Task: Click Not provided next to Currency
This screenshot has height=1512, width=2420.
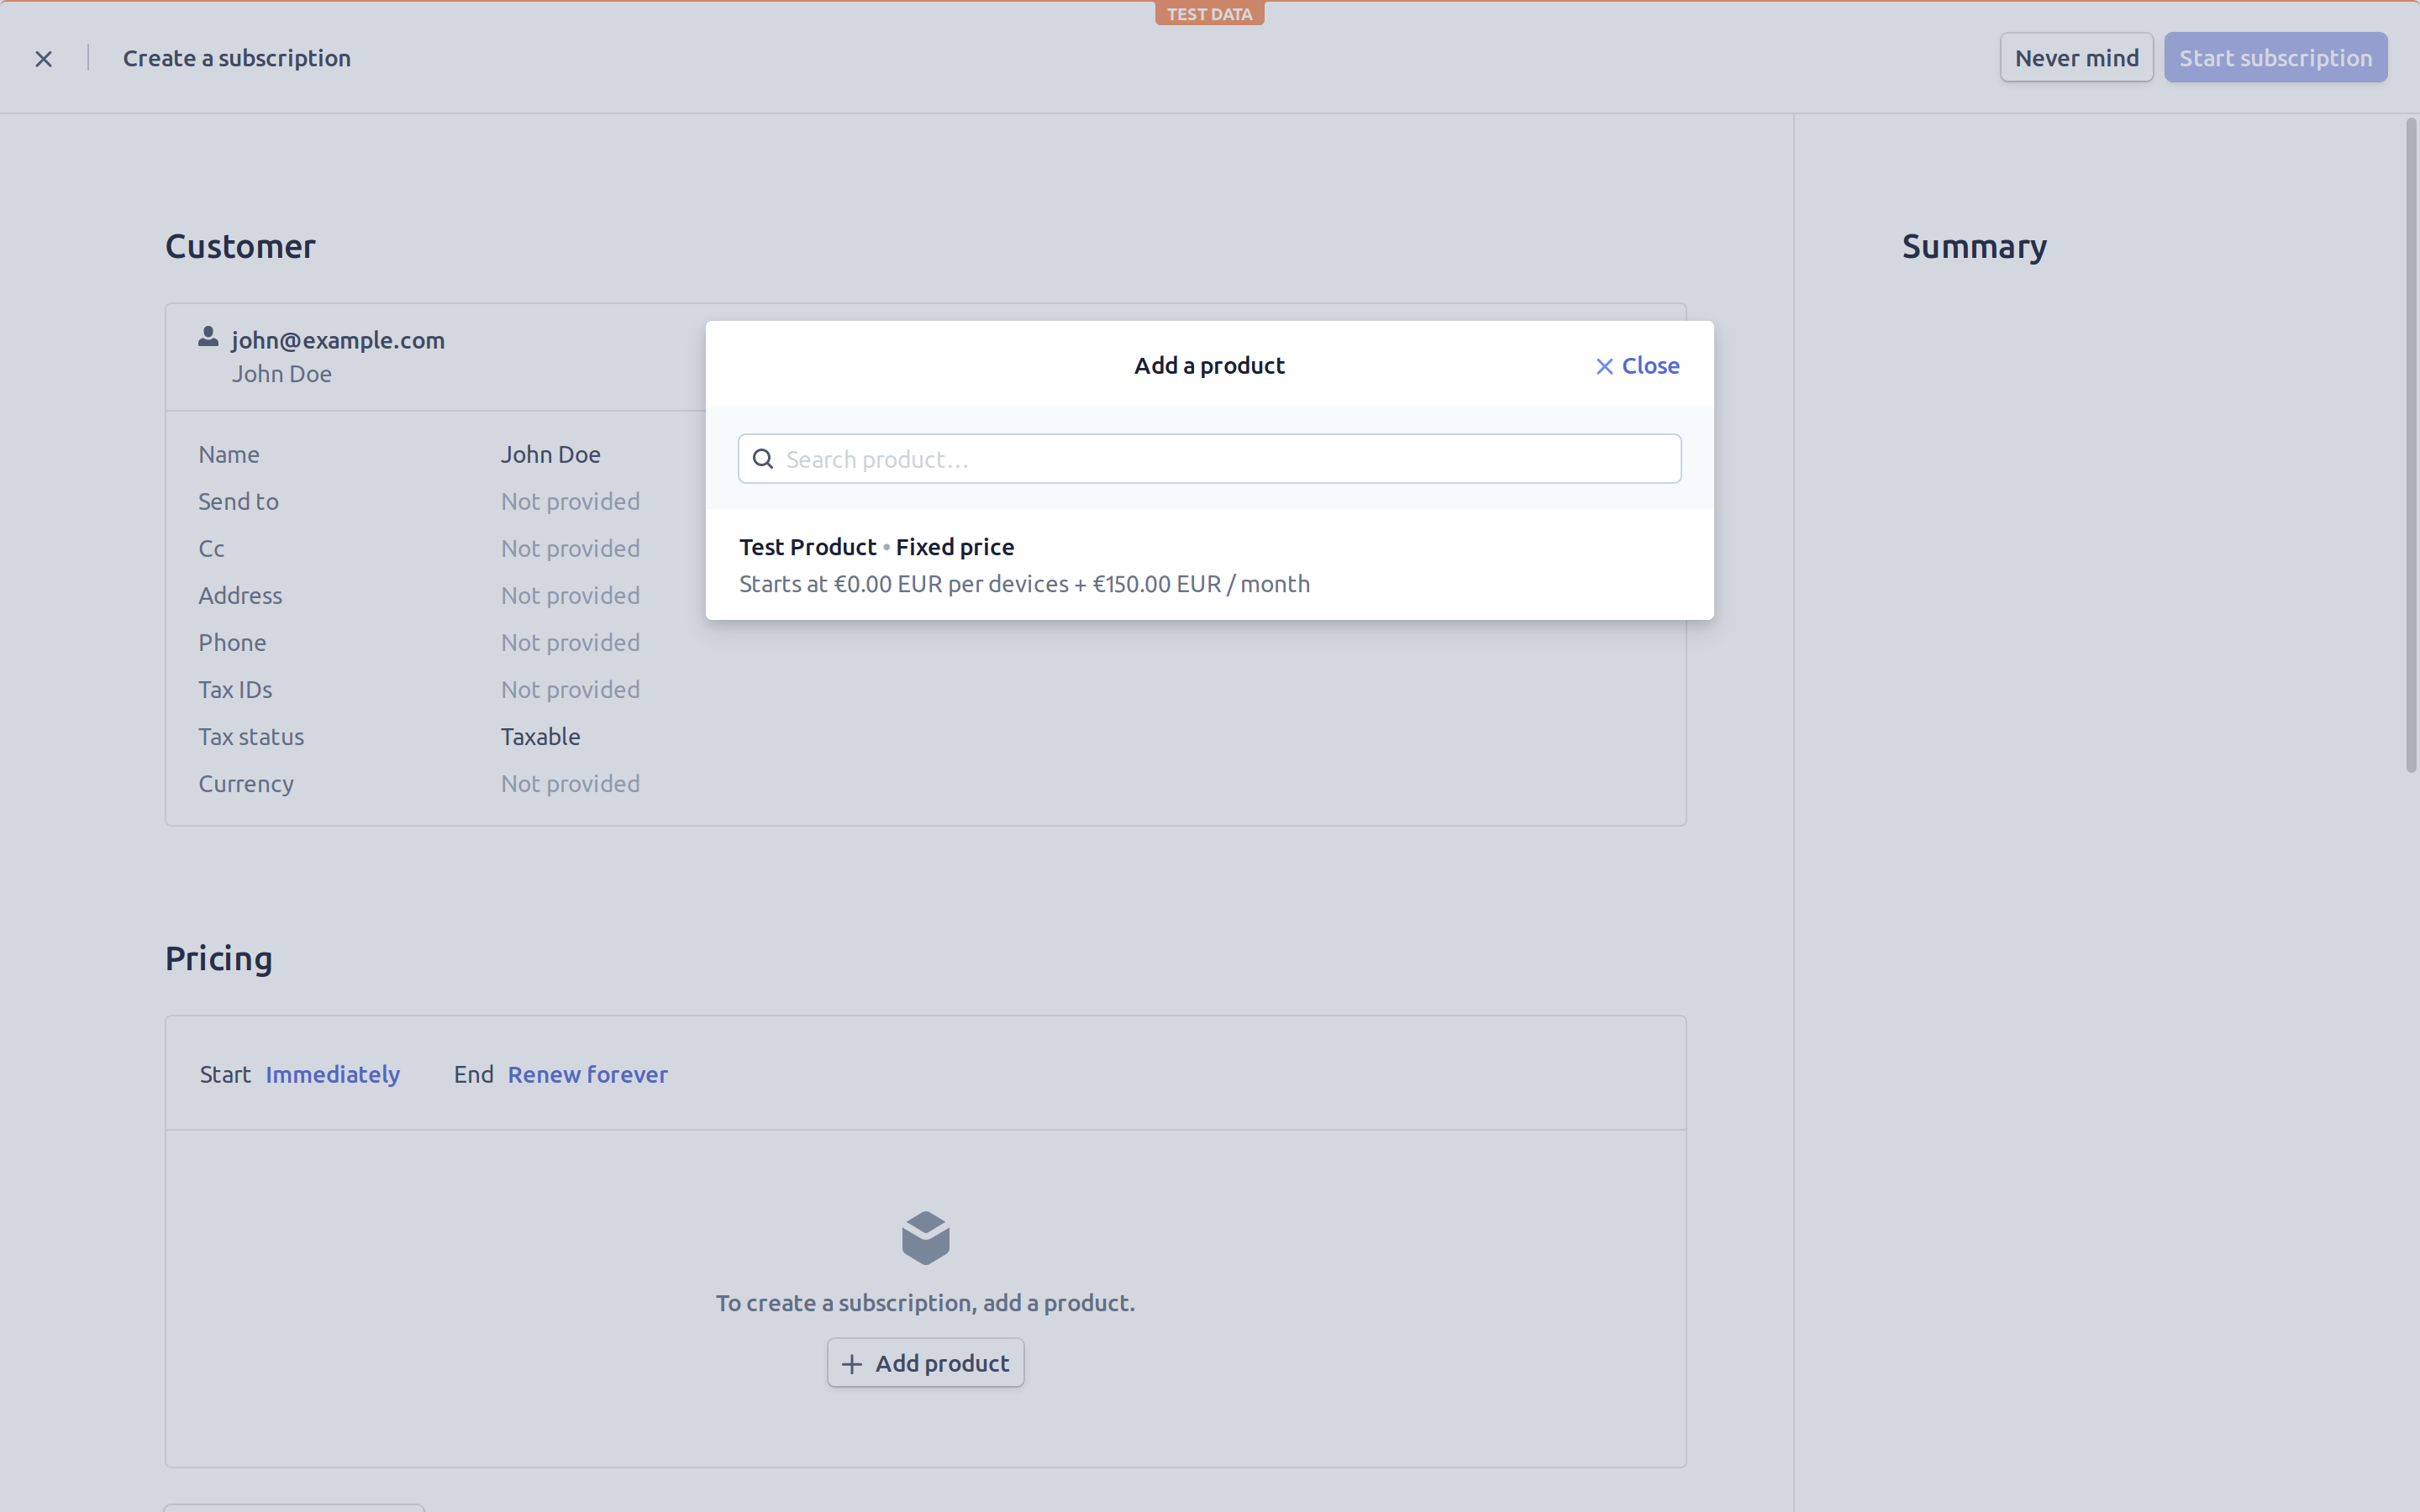Action: tap(569, 784)
